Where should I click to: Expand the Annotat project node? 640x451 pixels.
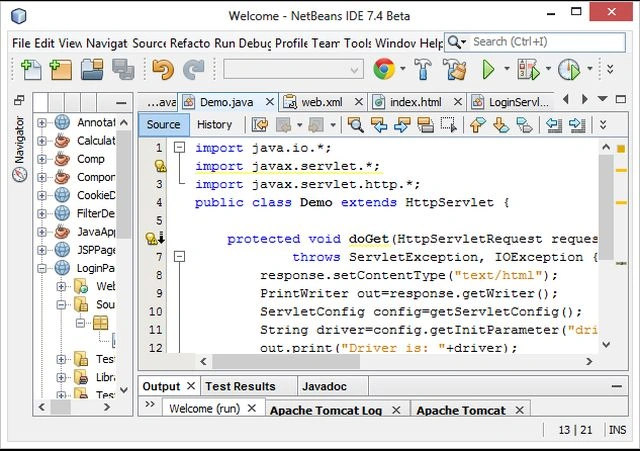[41, 122]
